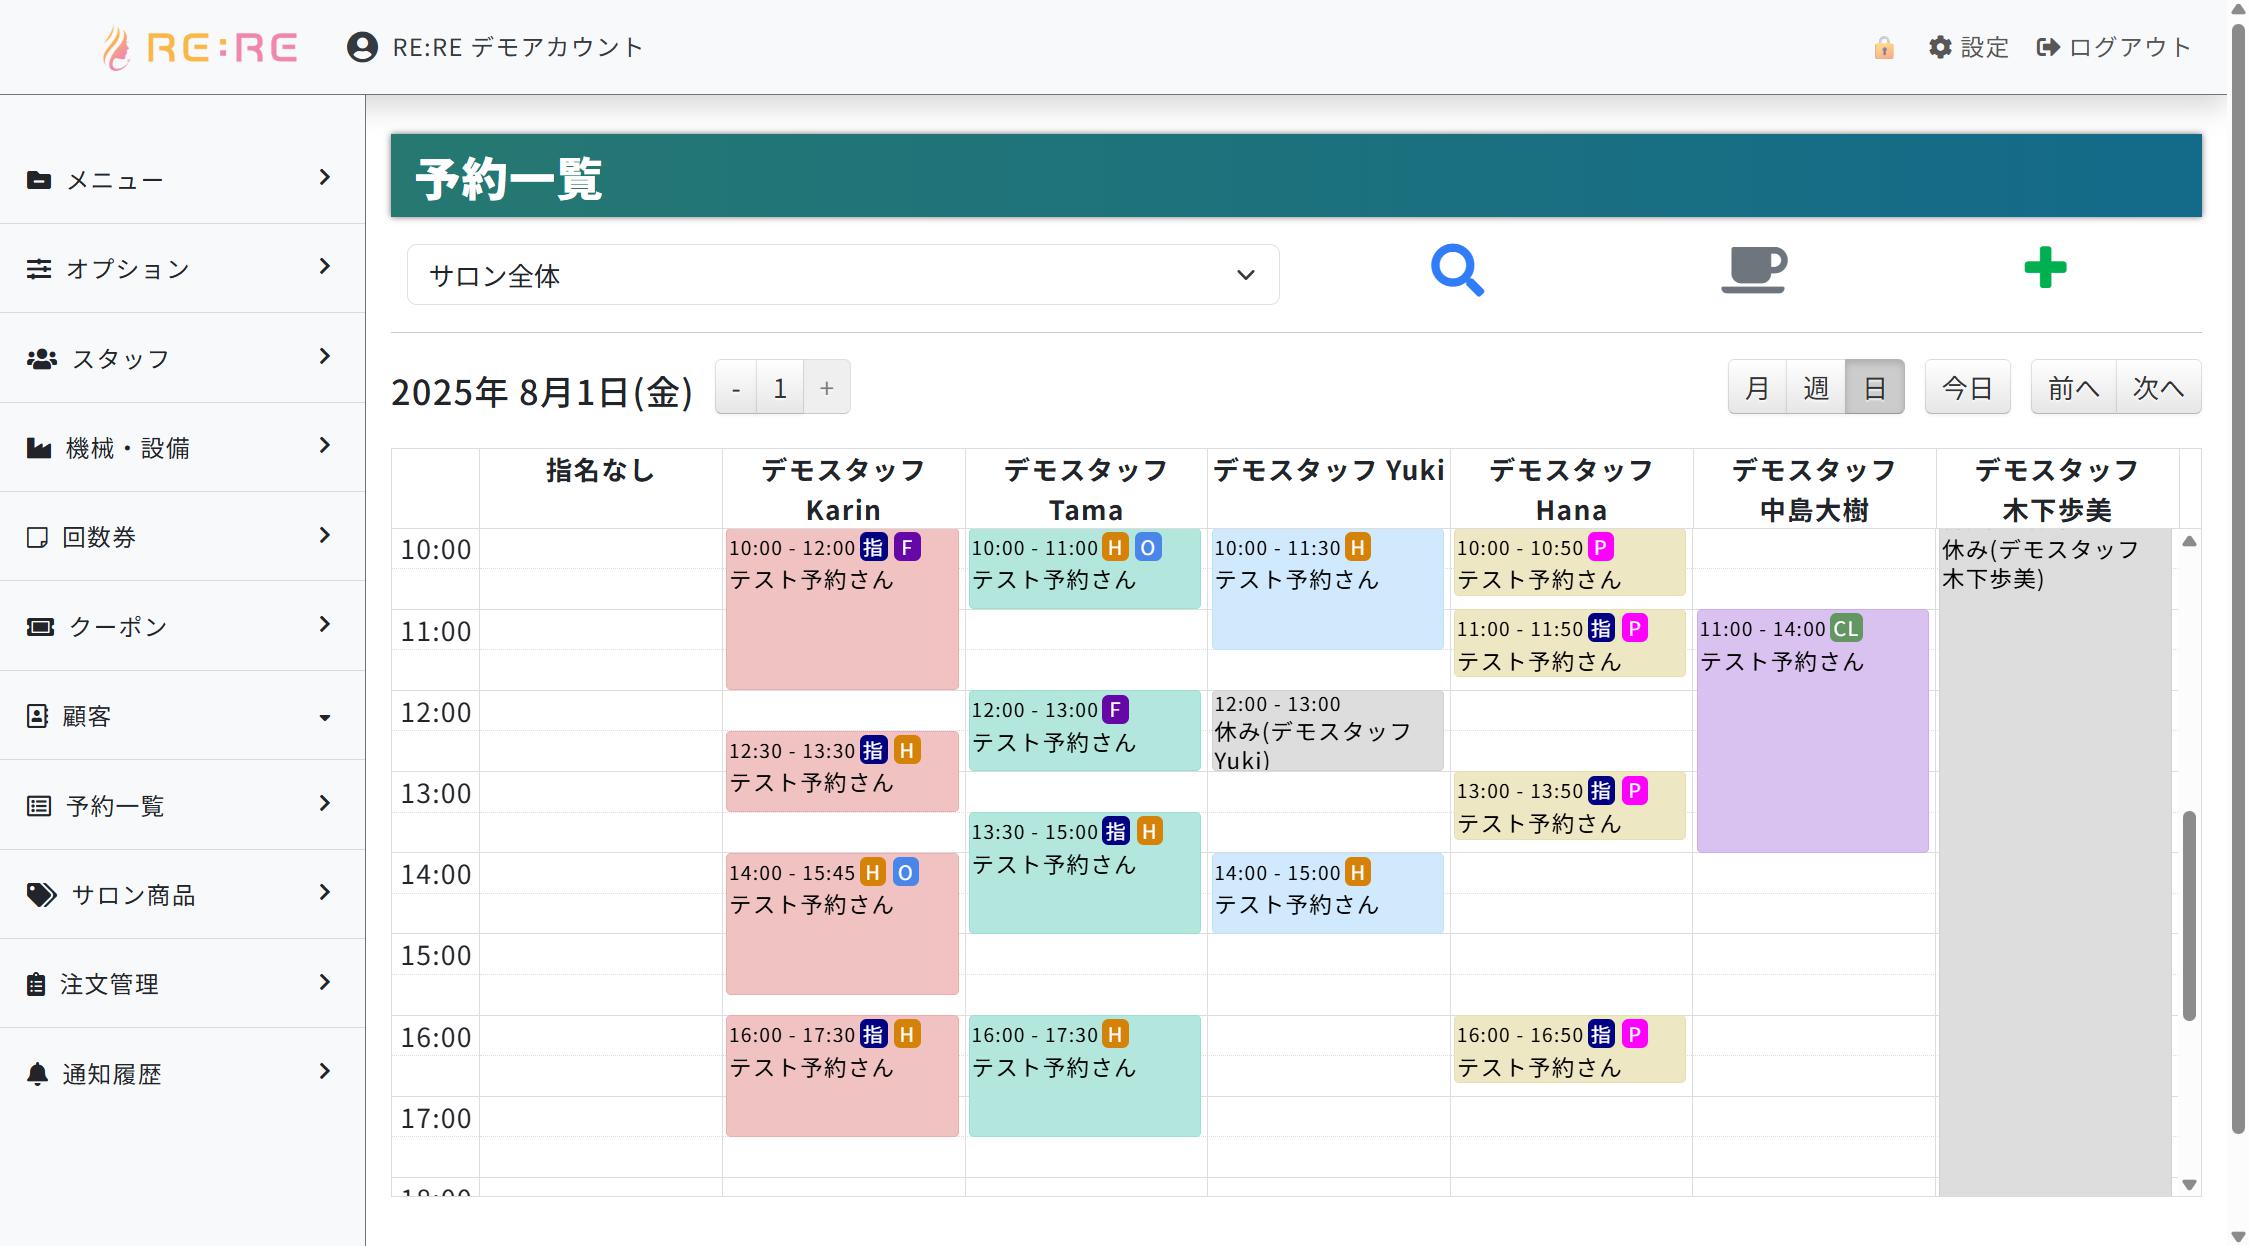Click the blue search magnifier icon
2249x1246 pixels.
[1457, 270]
